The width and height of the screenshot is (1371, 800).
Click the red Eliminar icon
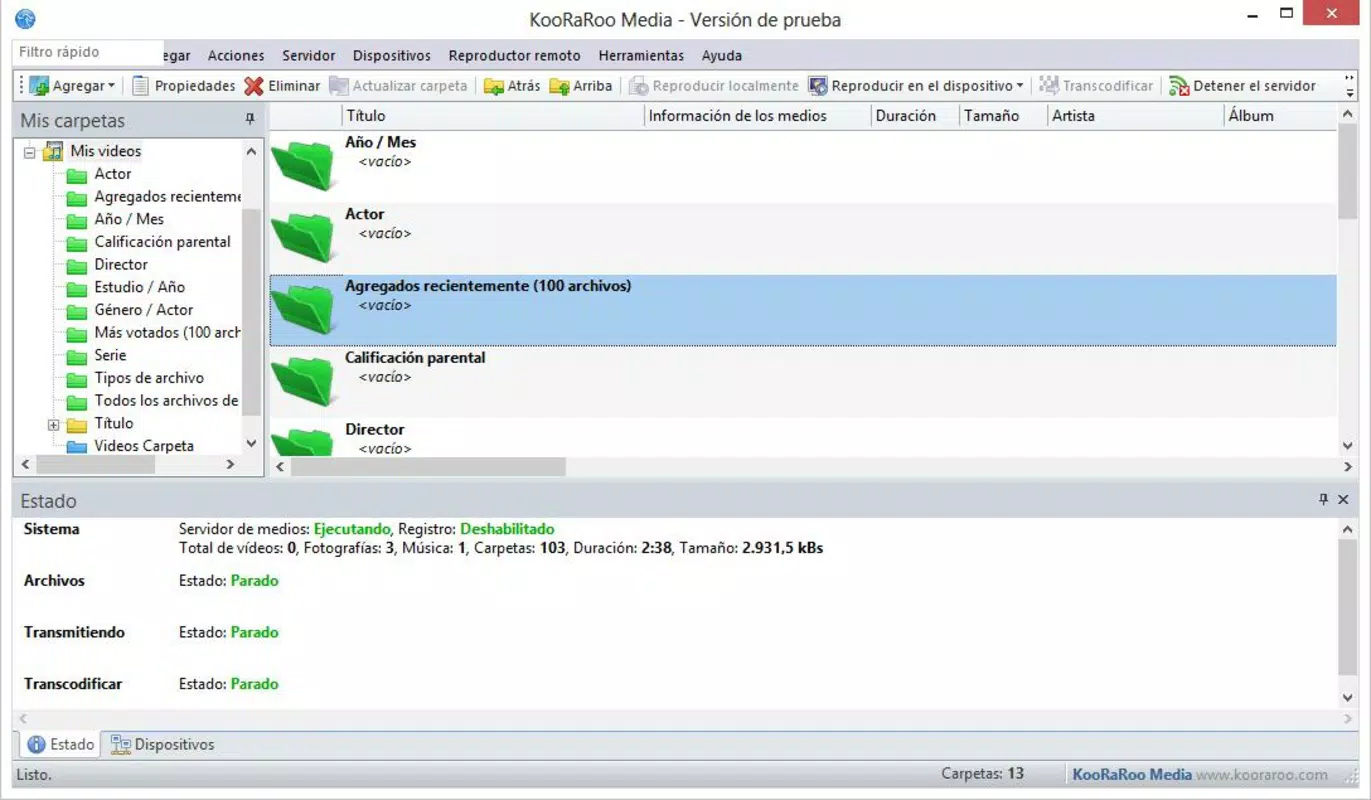click(254, 86)
